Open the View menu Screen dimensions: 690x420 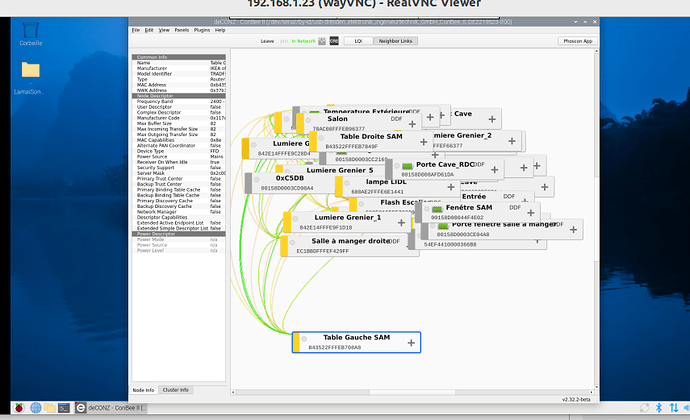point(164,30)
